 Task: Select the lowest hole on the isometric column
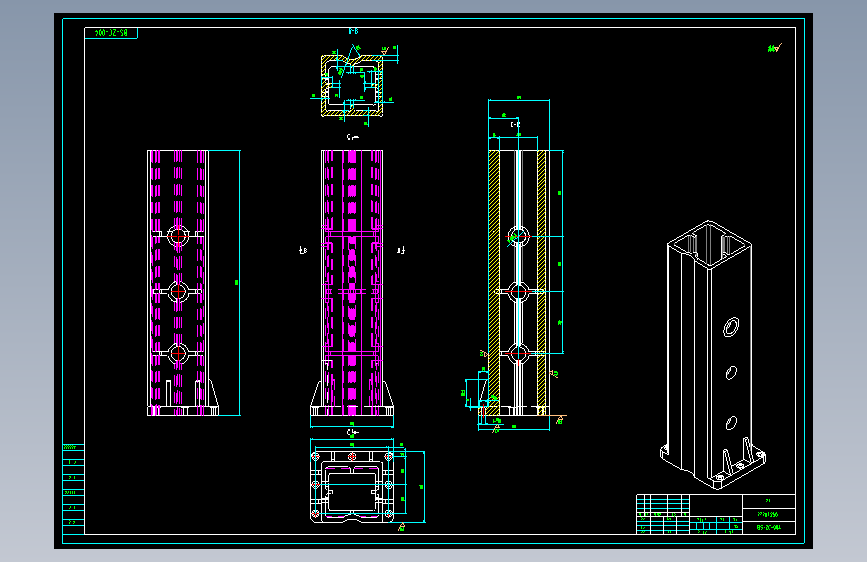731,423
